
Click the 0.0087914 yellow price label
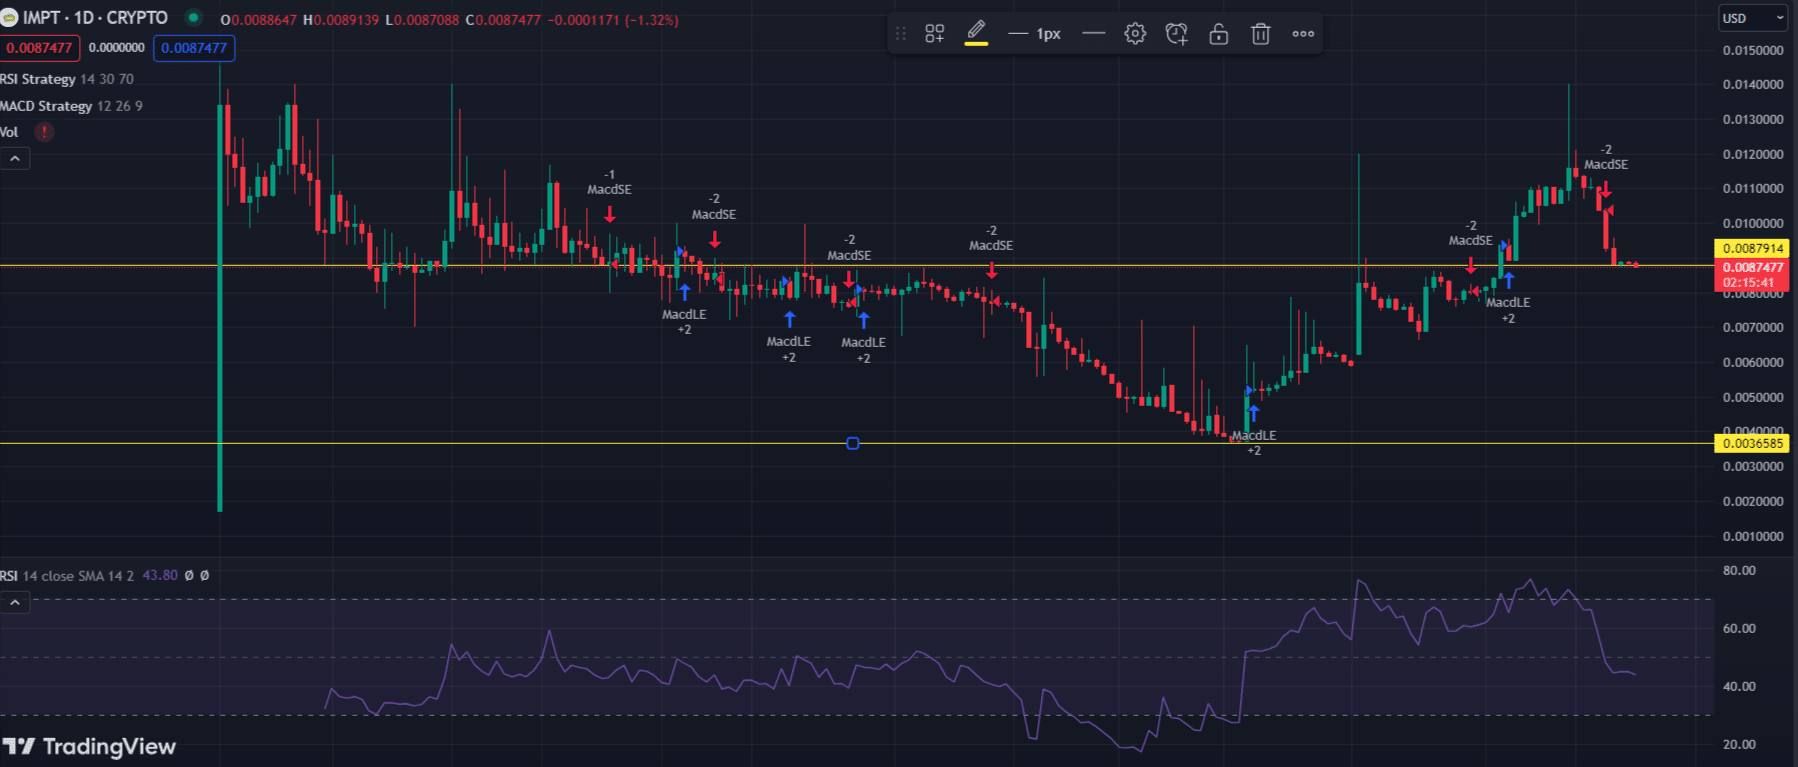[x=1753, y=248]
